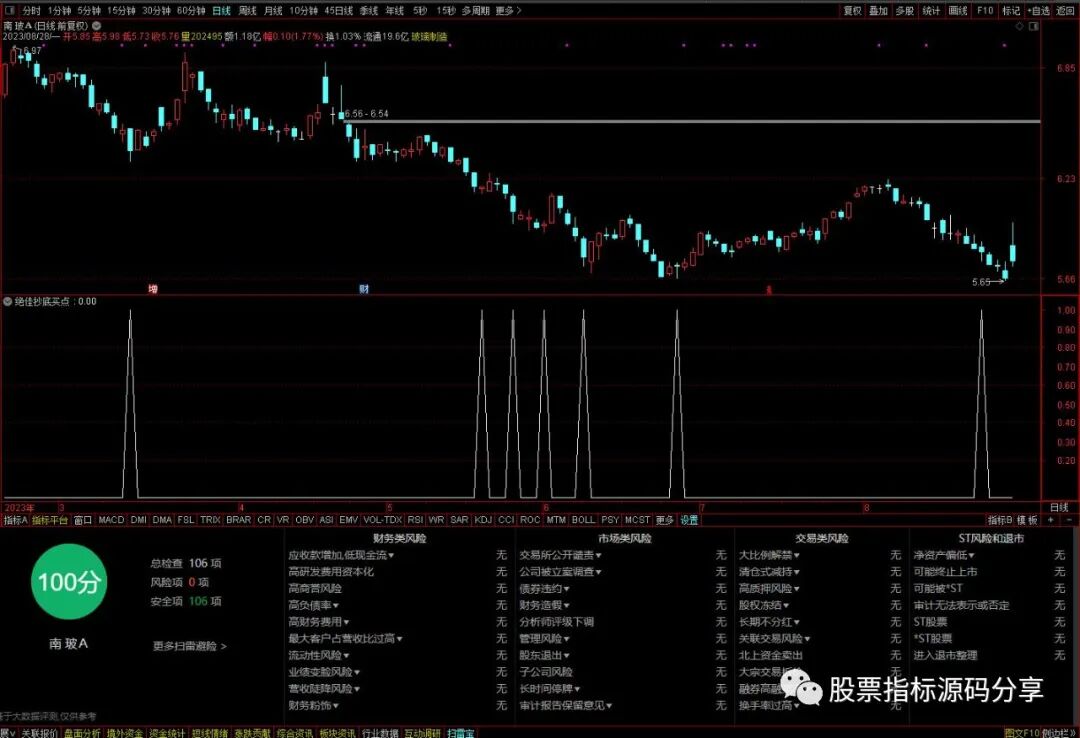Click 标记 mark button
This screenshot has width=1080, height=738.
1011,11
